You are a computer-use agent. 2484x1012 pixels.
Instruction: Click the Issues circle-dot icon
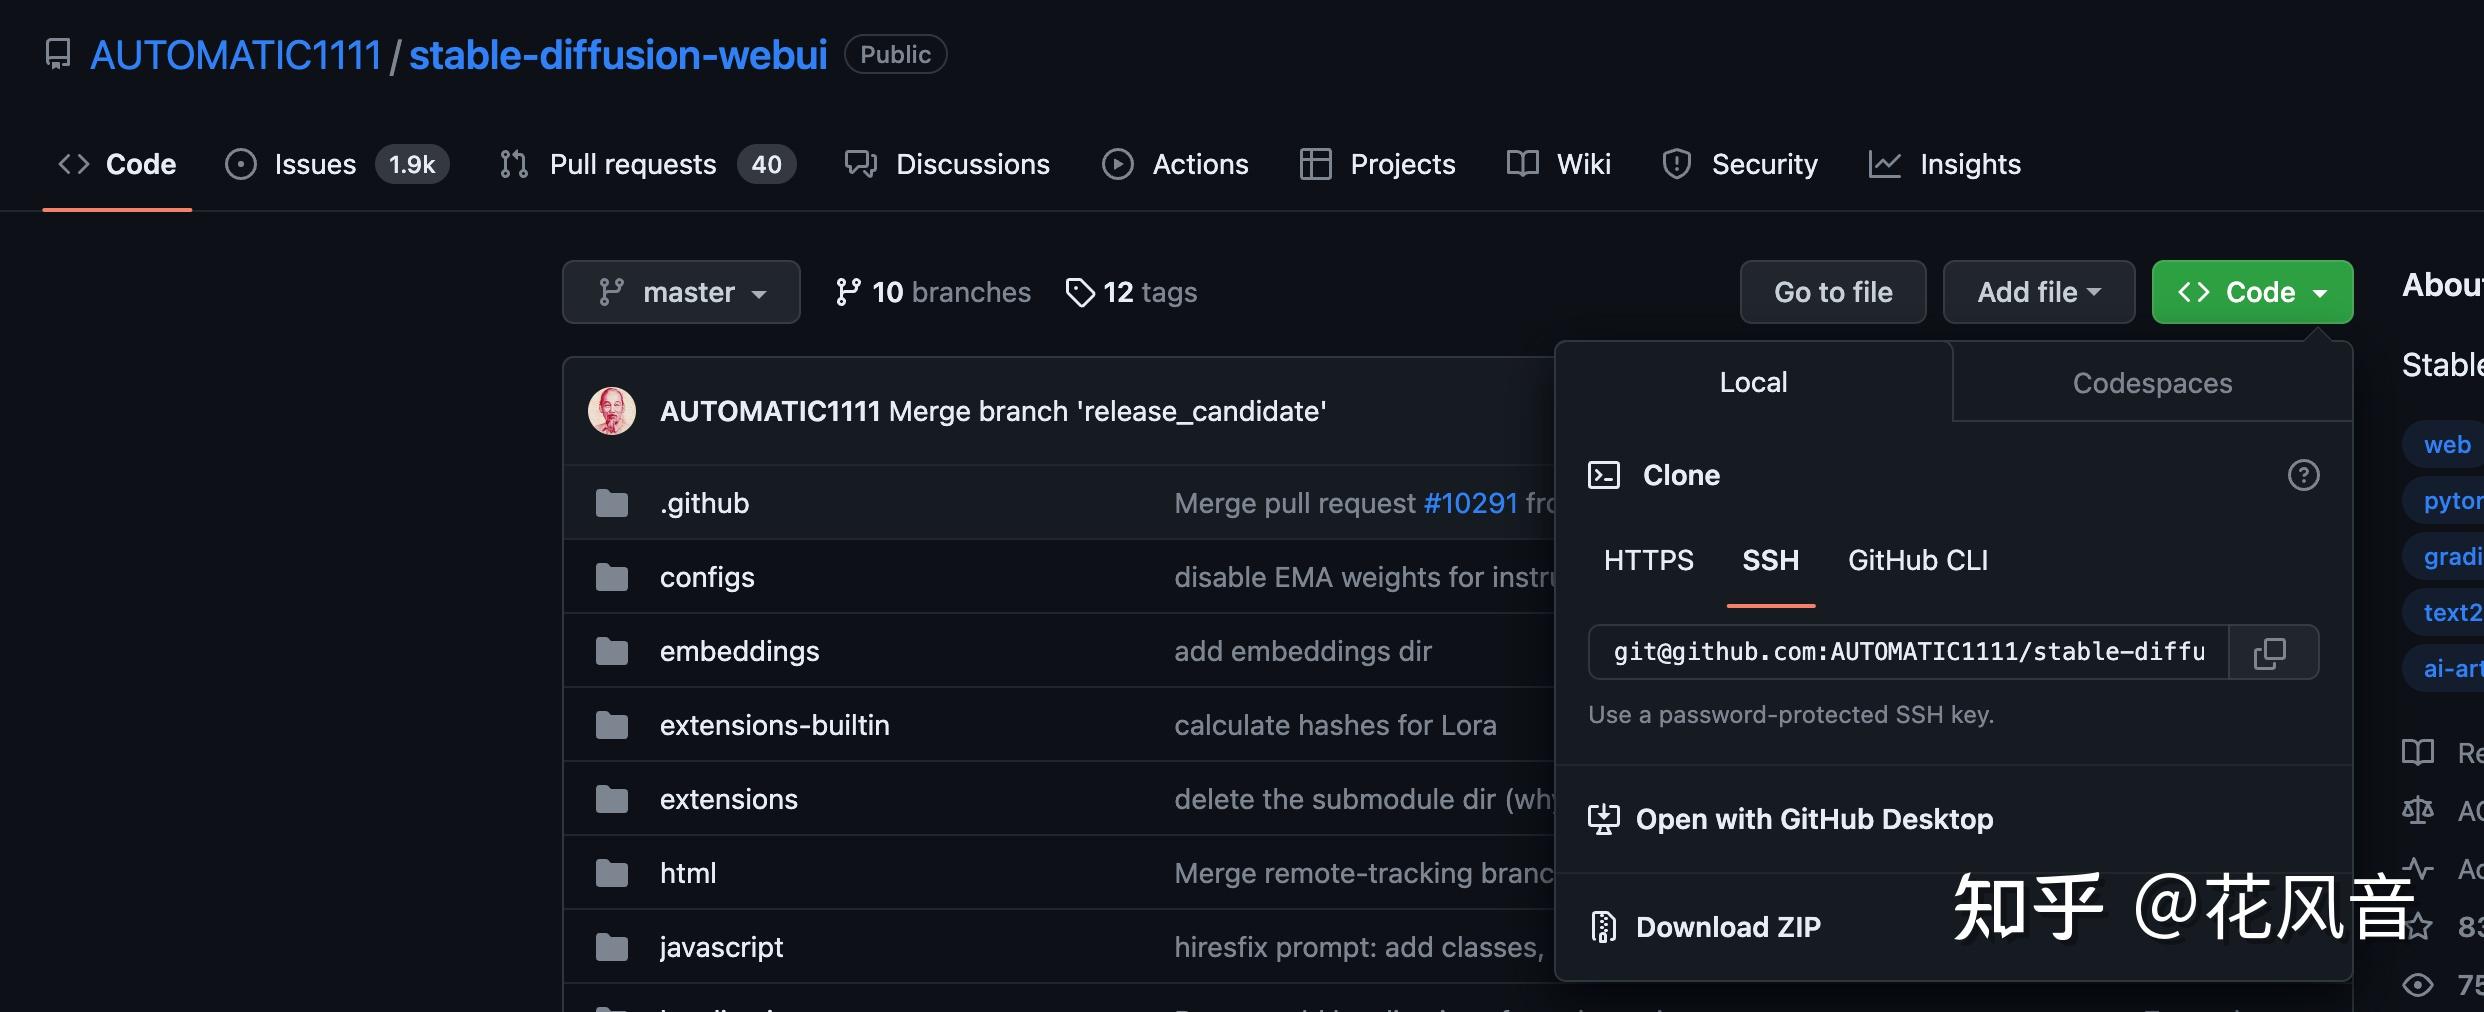(241, 164)
